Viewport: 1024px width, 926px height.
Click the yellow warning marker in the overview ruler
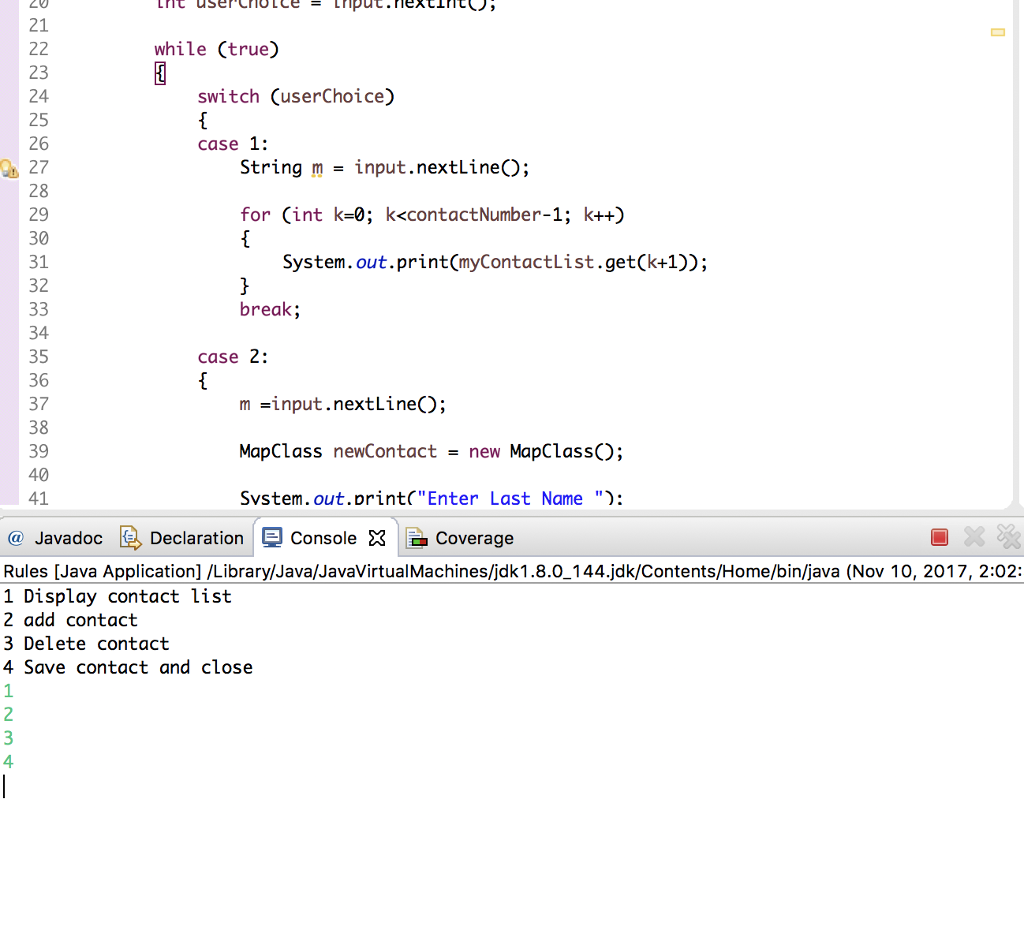click(997, 32)
